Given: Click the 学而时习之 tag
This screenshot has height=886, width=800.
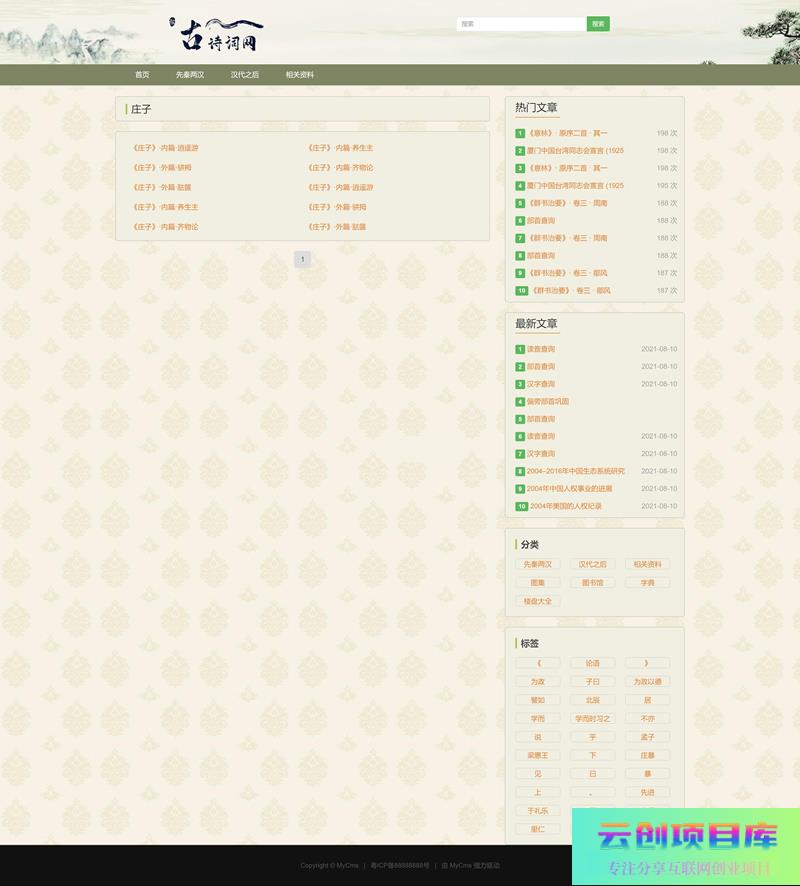Looking at the screenshot, I should click(x=593, y=719).
